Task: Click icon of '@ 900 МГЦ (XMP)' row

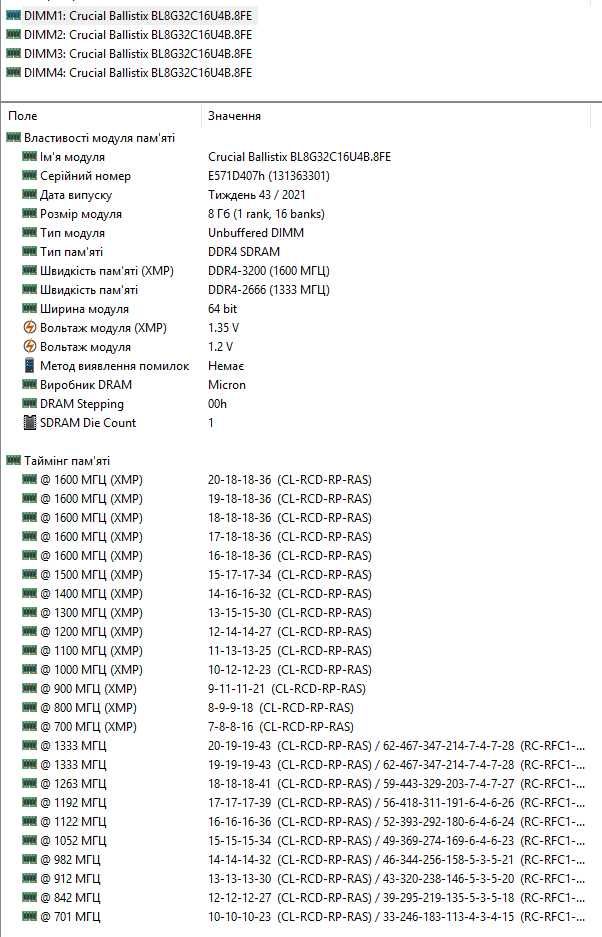Action: 29,688
